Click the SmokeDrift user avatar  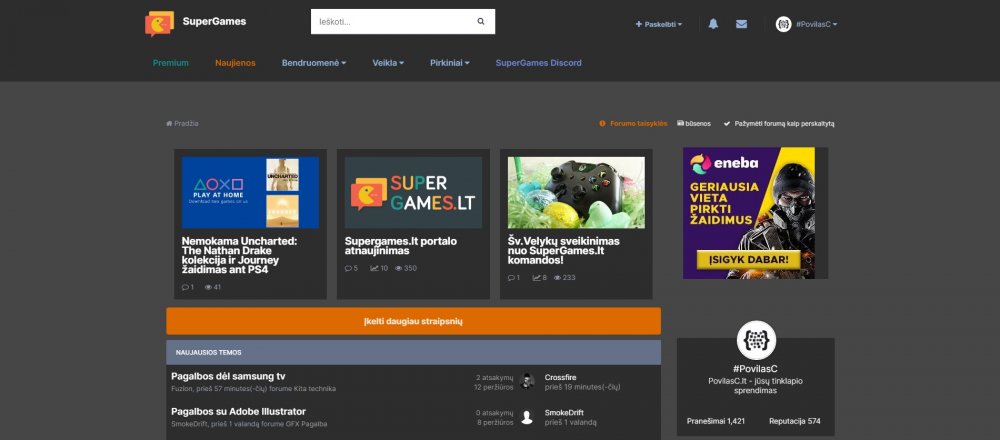tap(527, 417)
